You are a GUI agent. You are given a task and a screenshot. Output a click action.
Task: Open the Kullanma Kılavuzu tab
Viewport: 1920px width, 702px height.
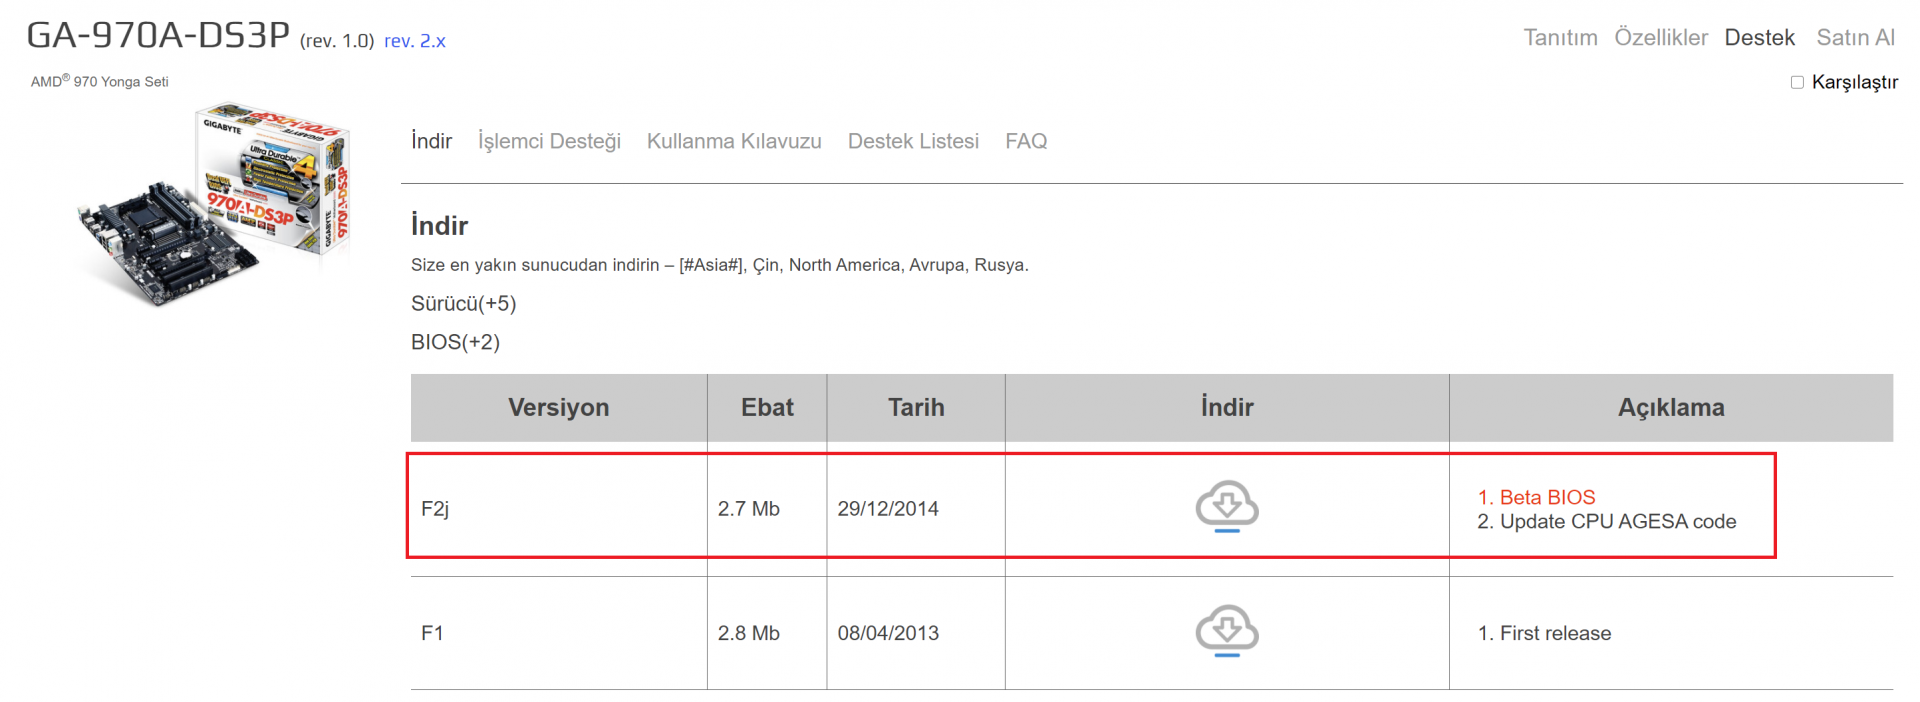click(x=734, y=141)
